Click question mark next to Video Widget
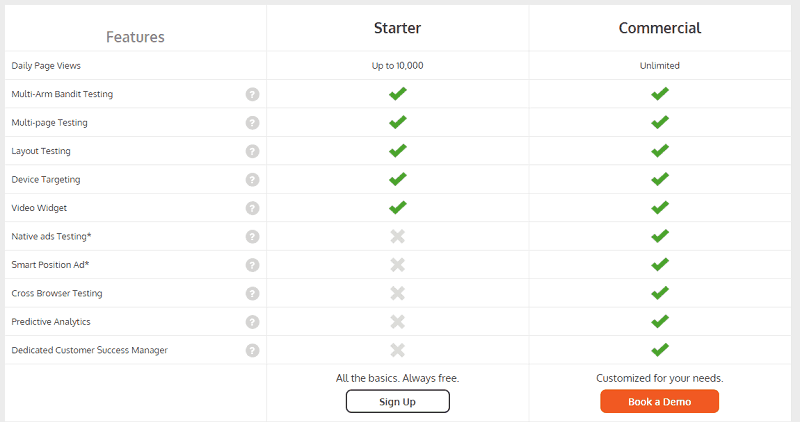The image size is (800, 422). click(x=252, y=208)
